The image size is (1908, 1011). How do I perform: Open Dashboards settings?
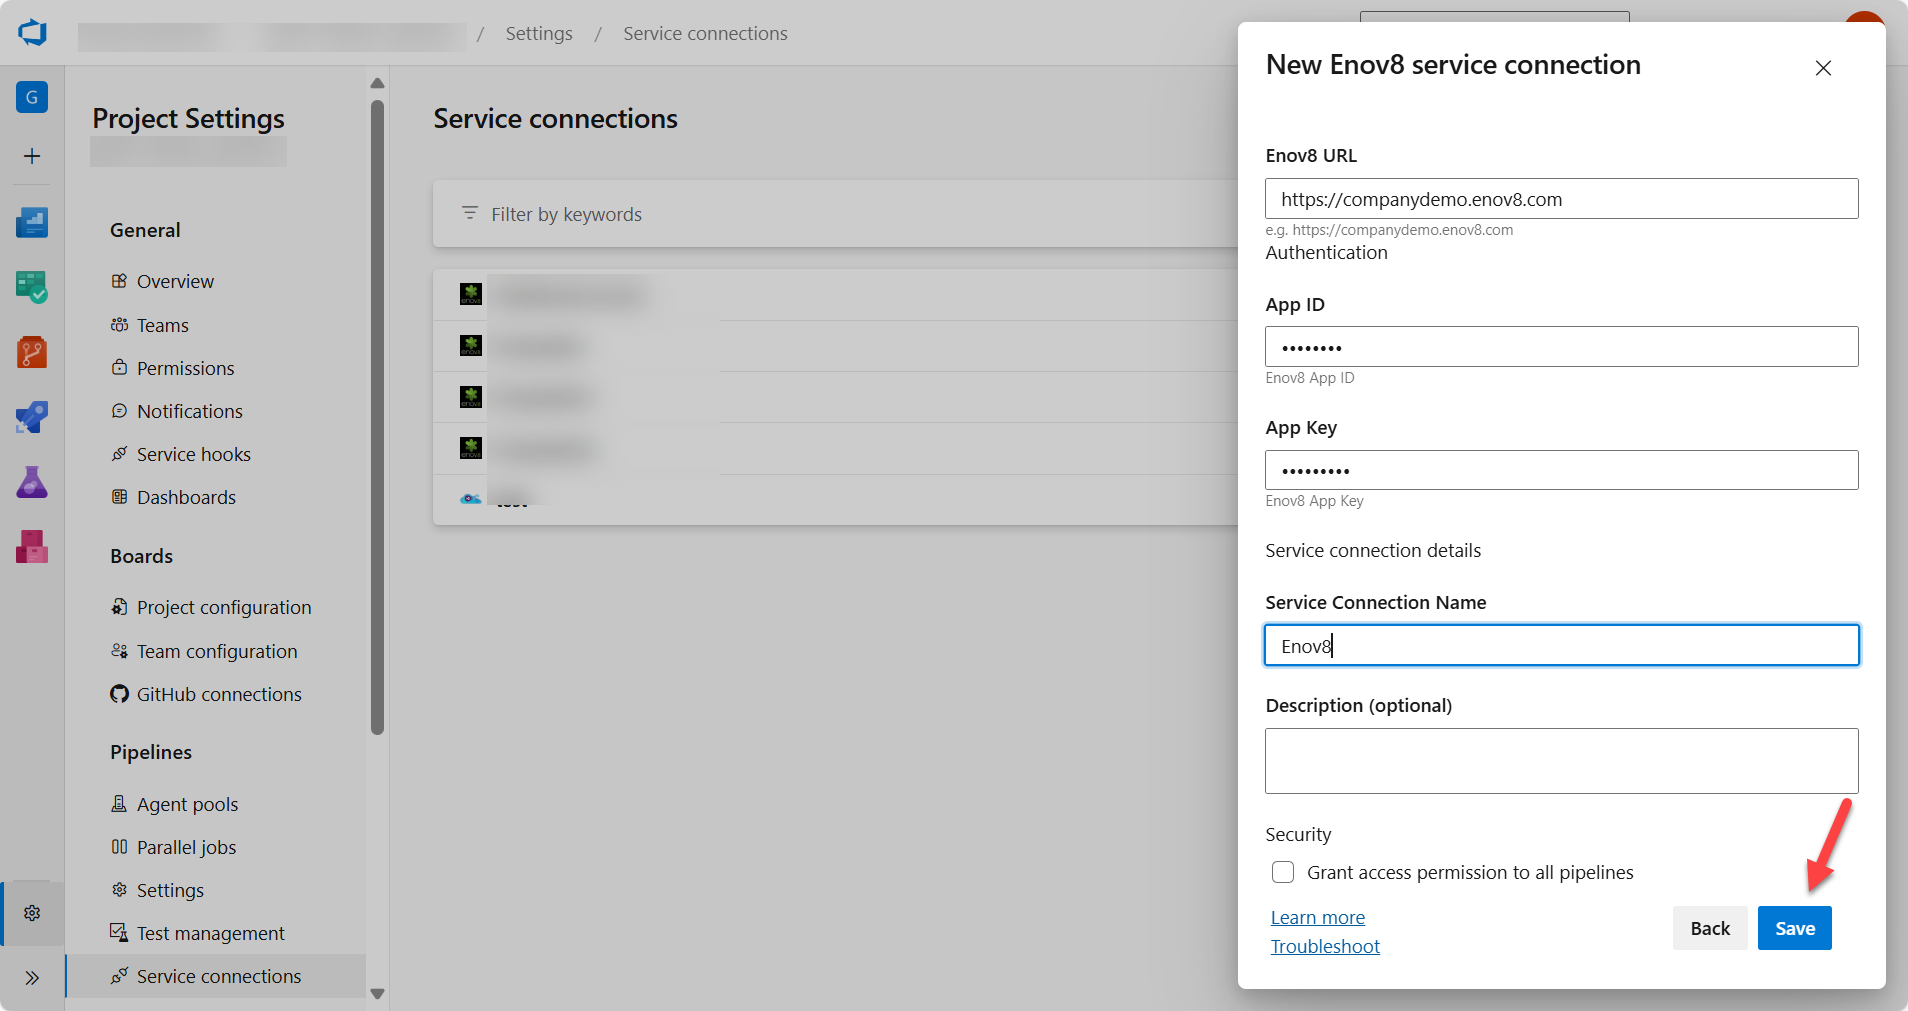pyautogui.click(x=186, y=497)
